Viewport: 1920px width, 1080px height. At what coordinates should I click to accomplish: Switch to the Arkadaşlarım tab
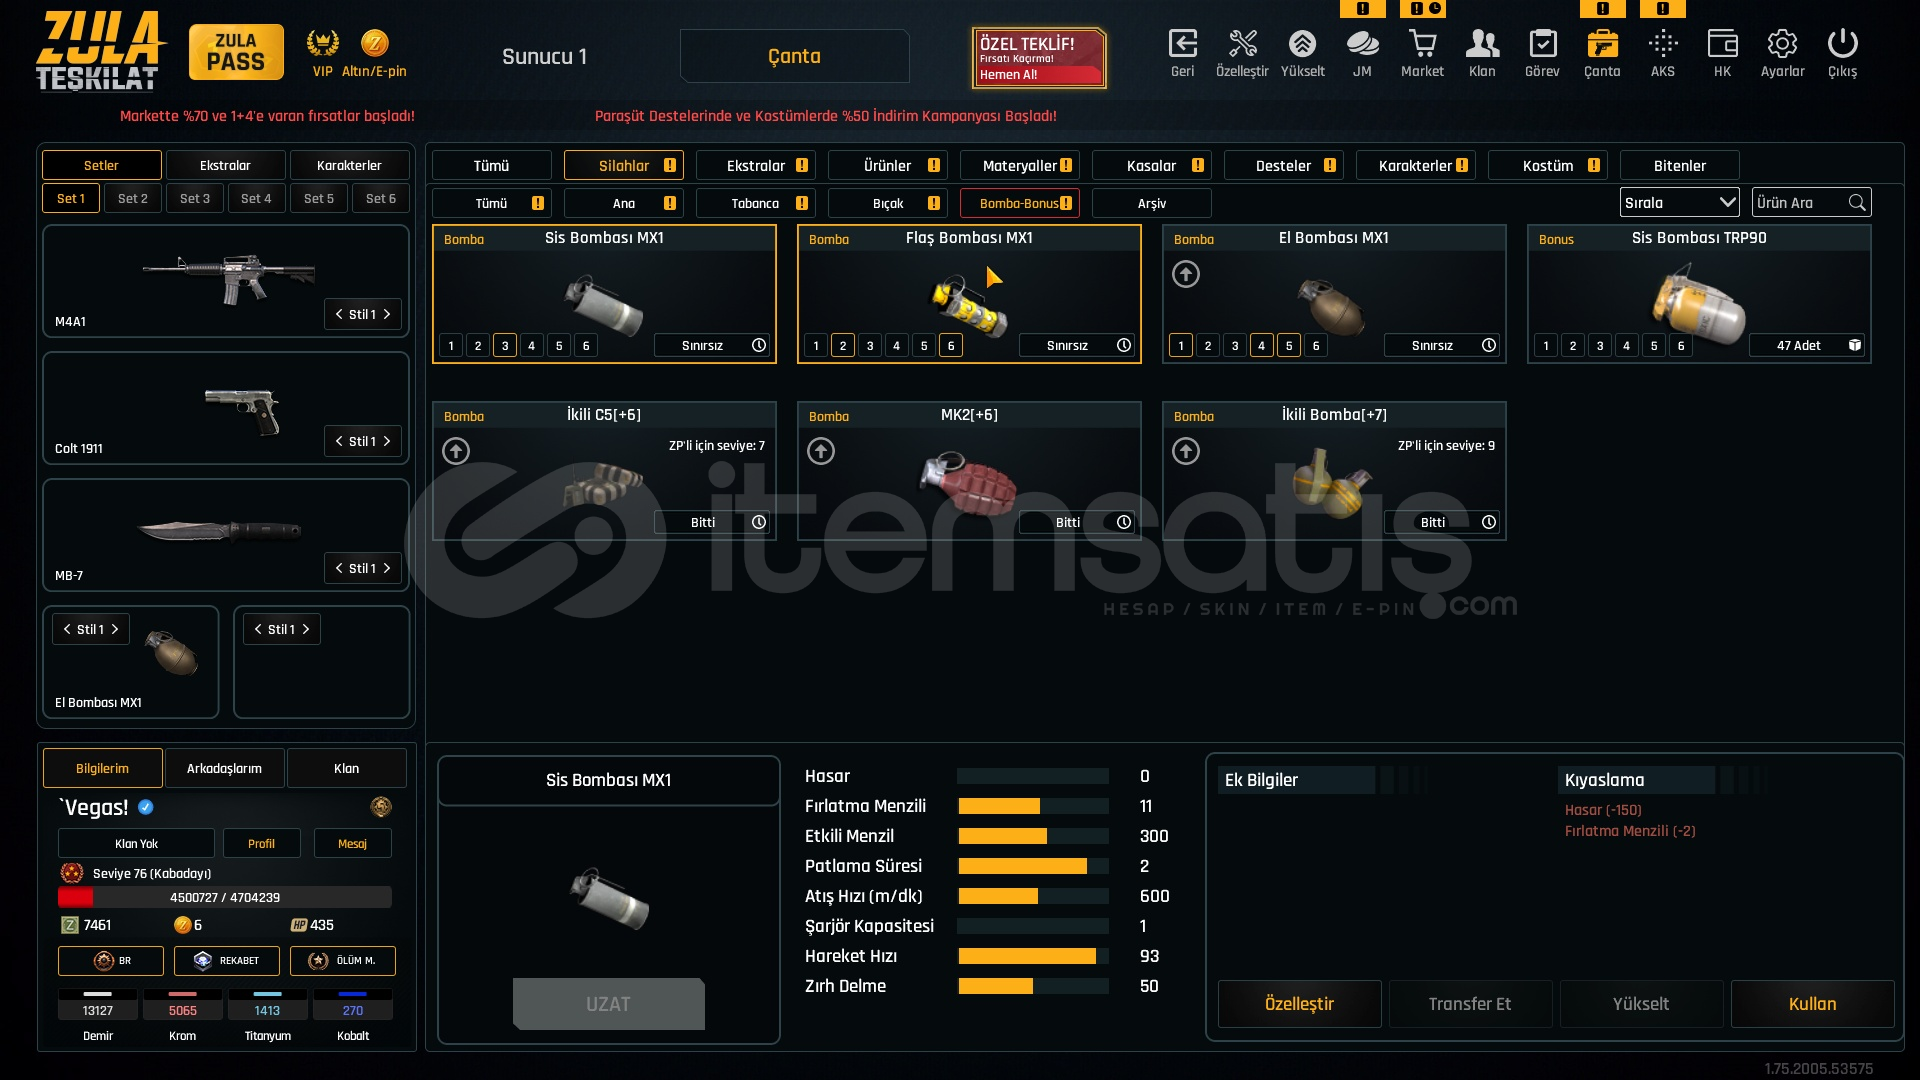(225, 768)
